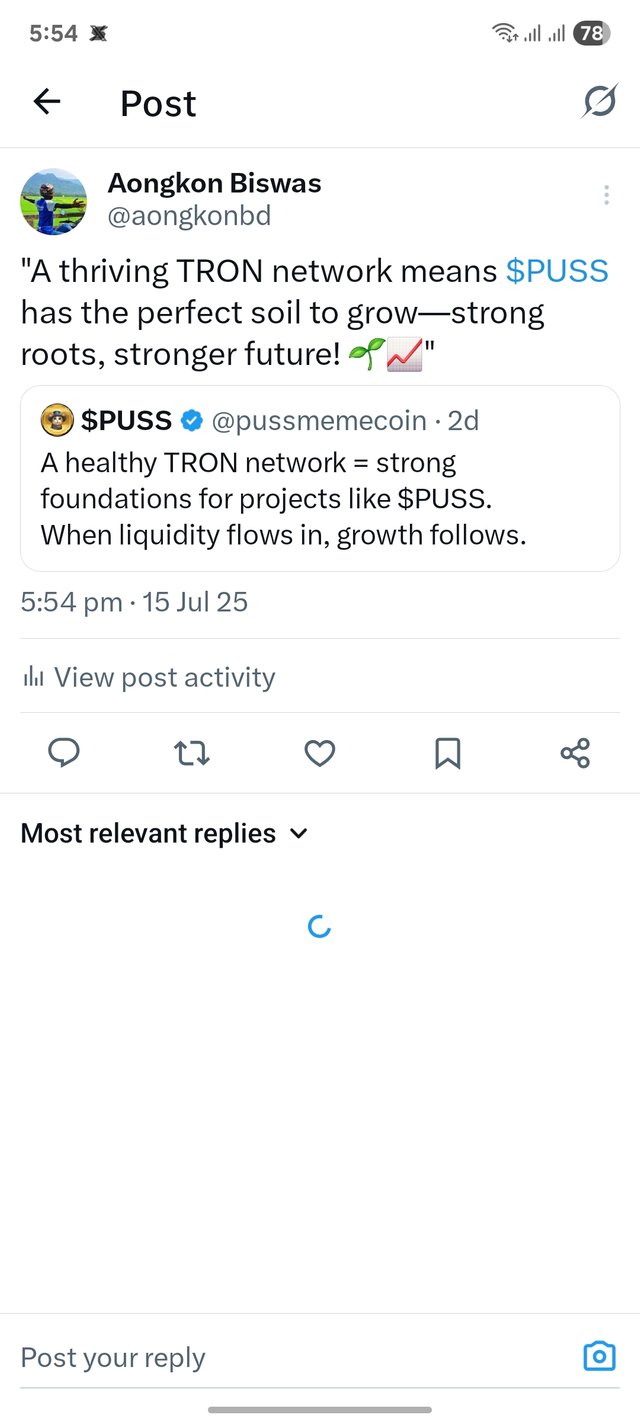Tap the back arrow icon
Screen dimensions: 640x1422
click(47, 101)
